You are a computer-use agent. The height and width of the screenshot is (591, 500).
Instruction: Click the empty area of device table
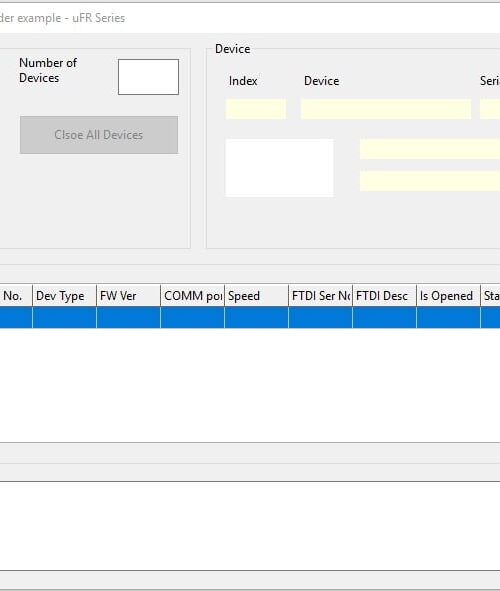tap(250, 384)
